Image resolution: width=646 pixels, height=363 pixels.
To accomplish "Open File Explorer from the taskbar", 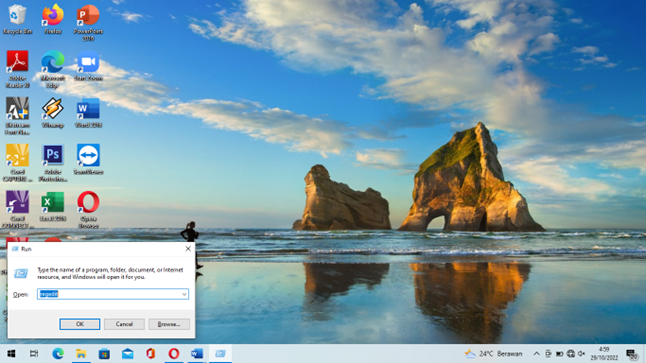I will coord(81,354).
